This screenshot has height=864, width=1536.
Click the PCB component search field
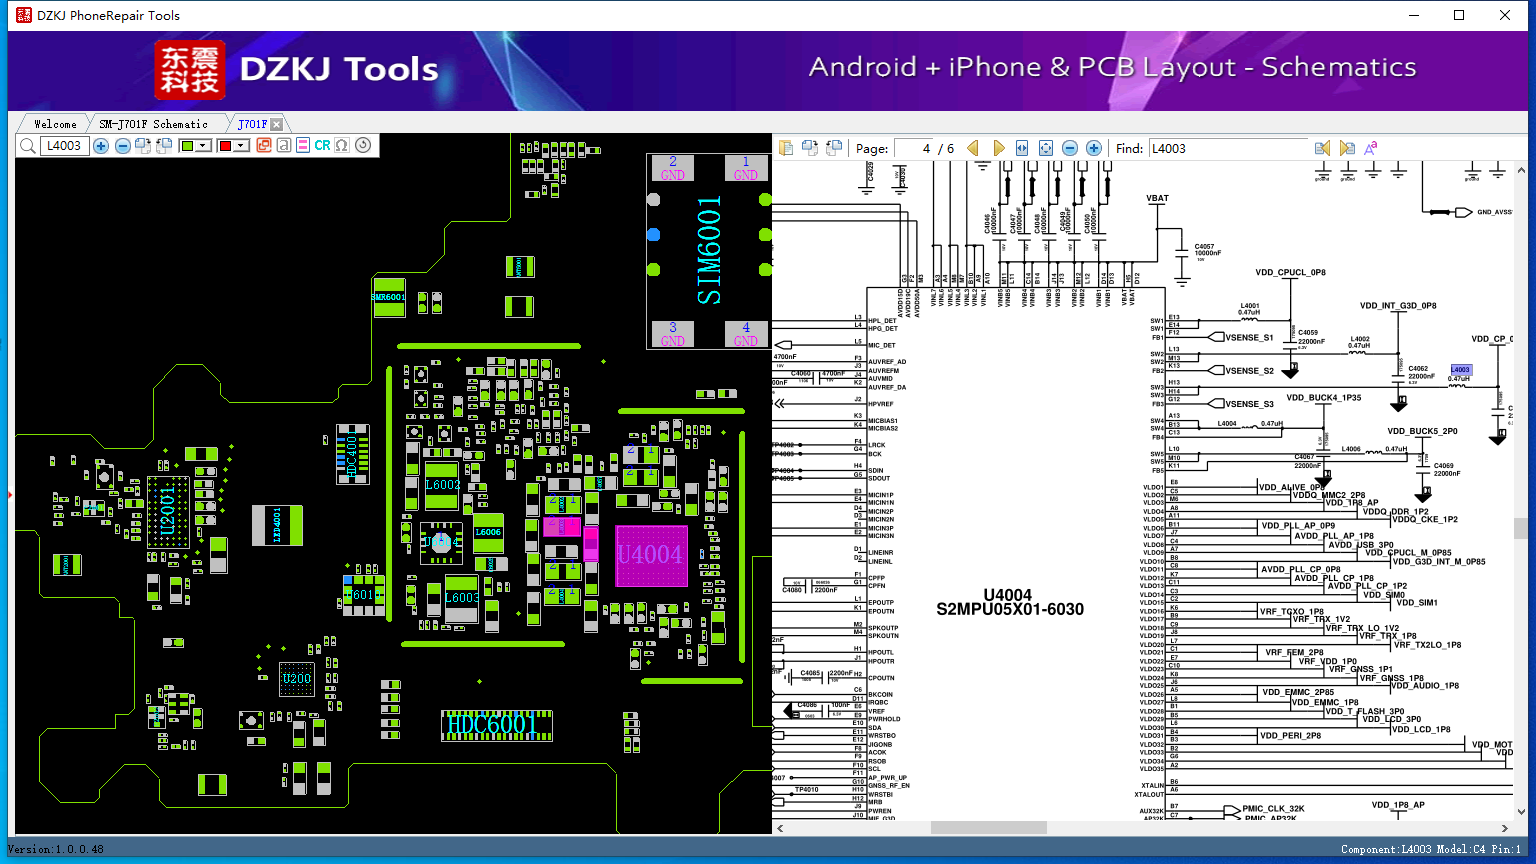click(64, 146)
